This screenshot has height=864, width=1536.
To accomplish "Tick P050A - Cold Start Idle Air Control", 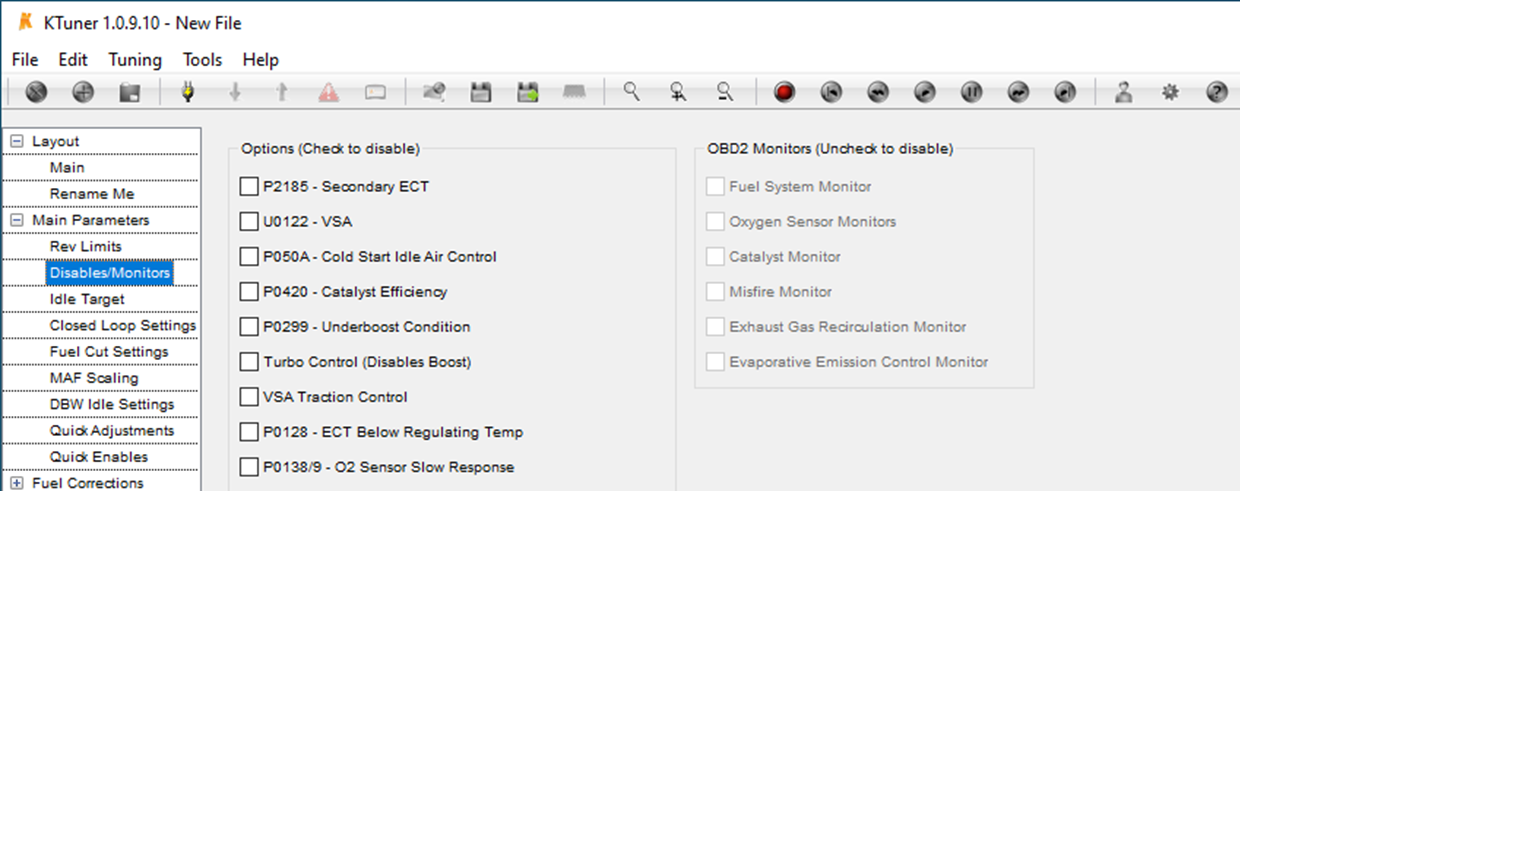I will [x=249, y=257].
